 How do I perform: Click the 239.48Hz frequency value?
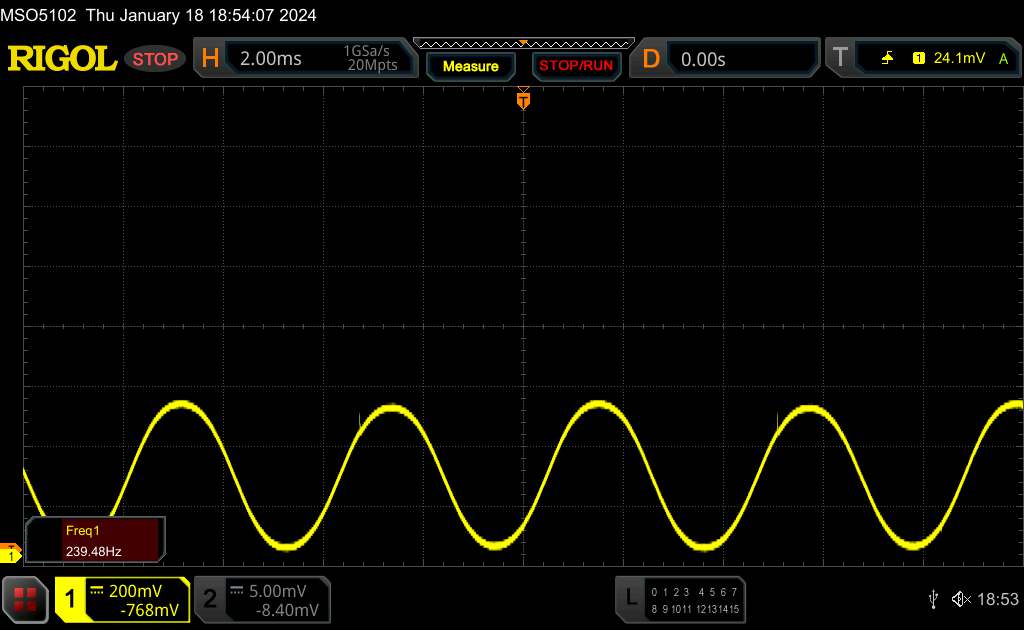pyautogui.click(x=93, y=552)
